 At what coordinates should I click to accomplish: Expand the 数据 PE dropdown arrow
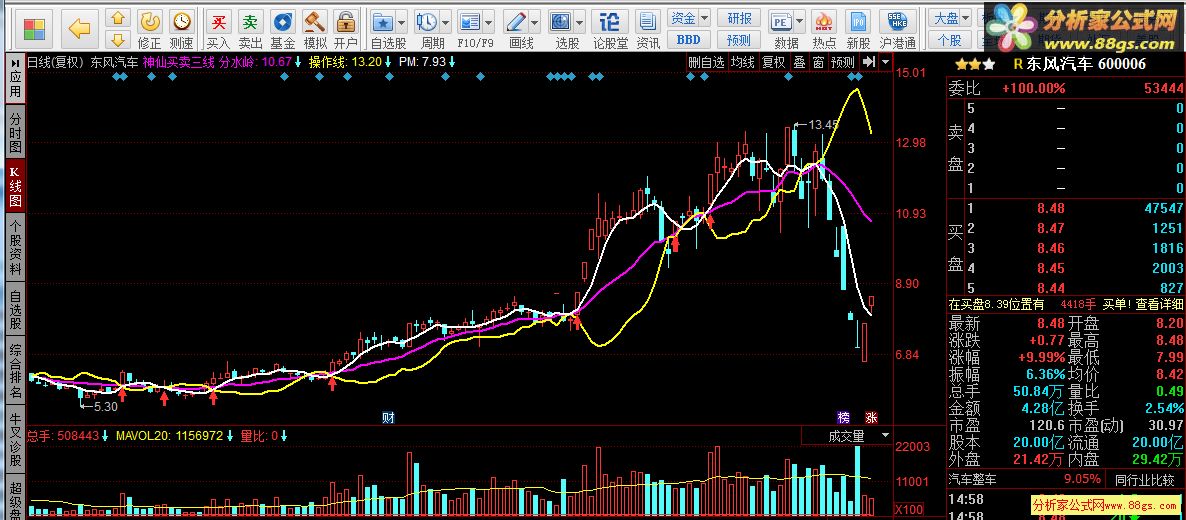click(798, 21)
